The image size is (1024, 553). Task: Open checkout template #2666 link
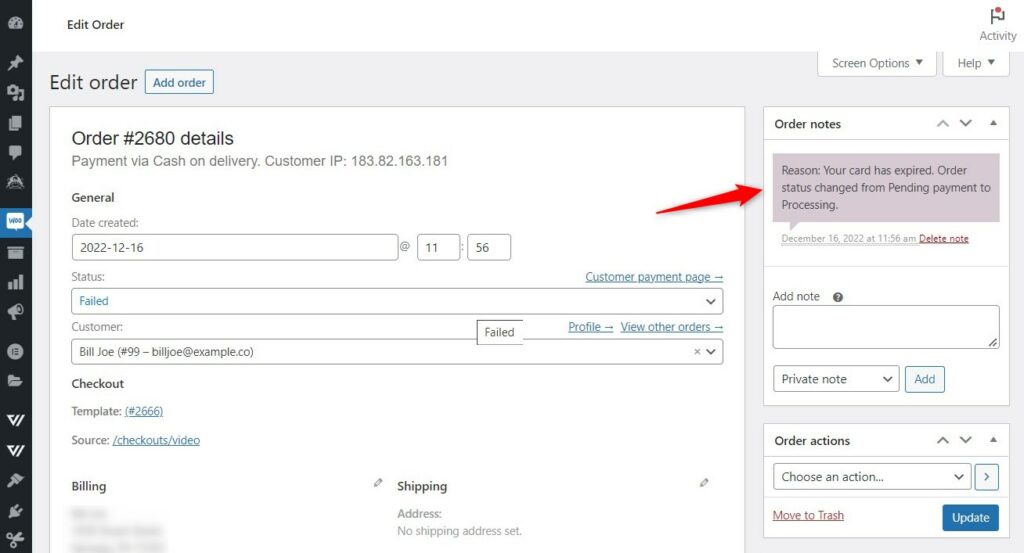pyautogui.click(x=144, y=411)
